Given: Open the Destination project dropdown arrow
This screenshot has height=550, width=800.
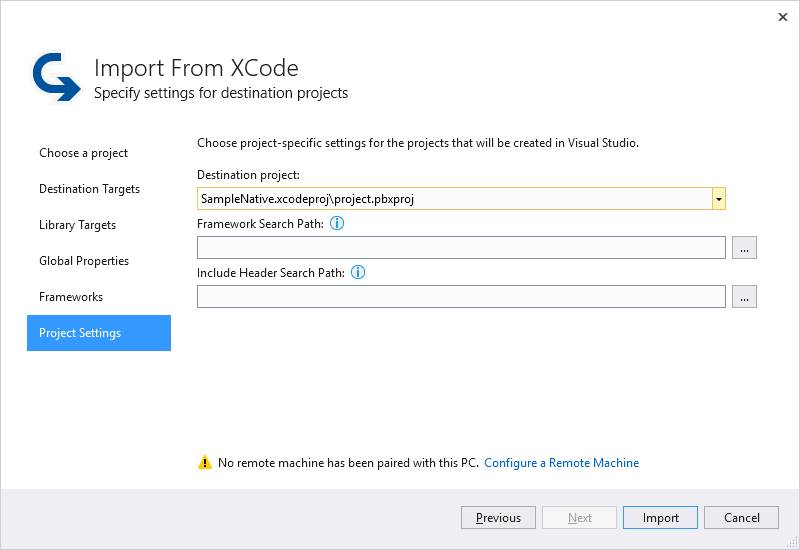Looking at the screenshot, I should (718, 198).
